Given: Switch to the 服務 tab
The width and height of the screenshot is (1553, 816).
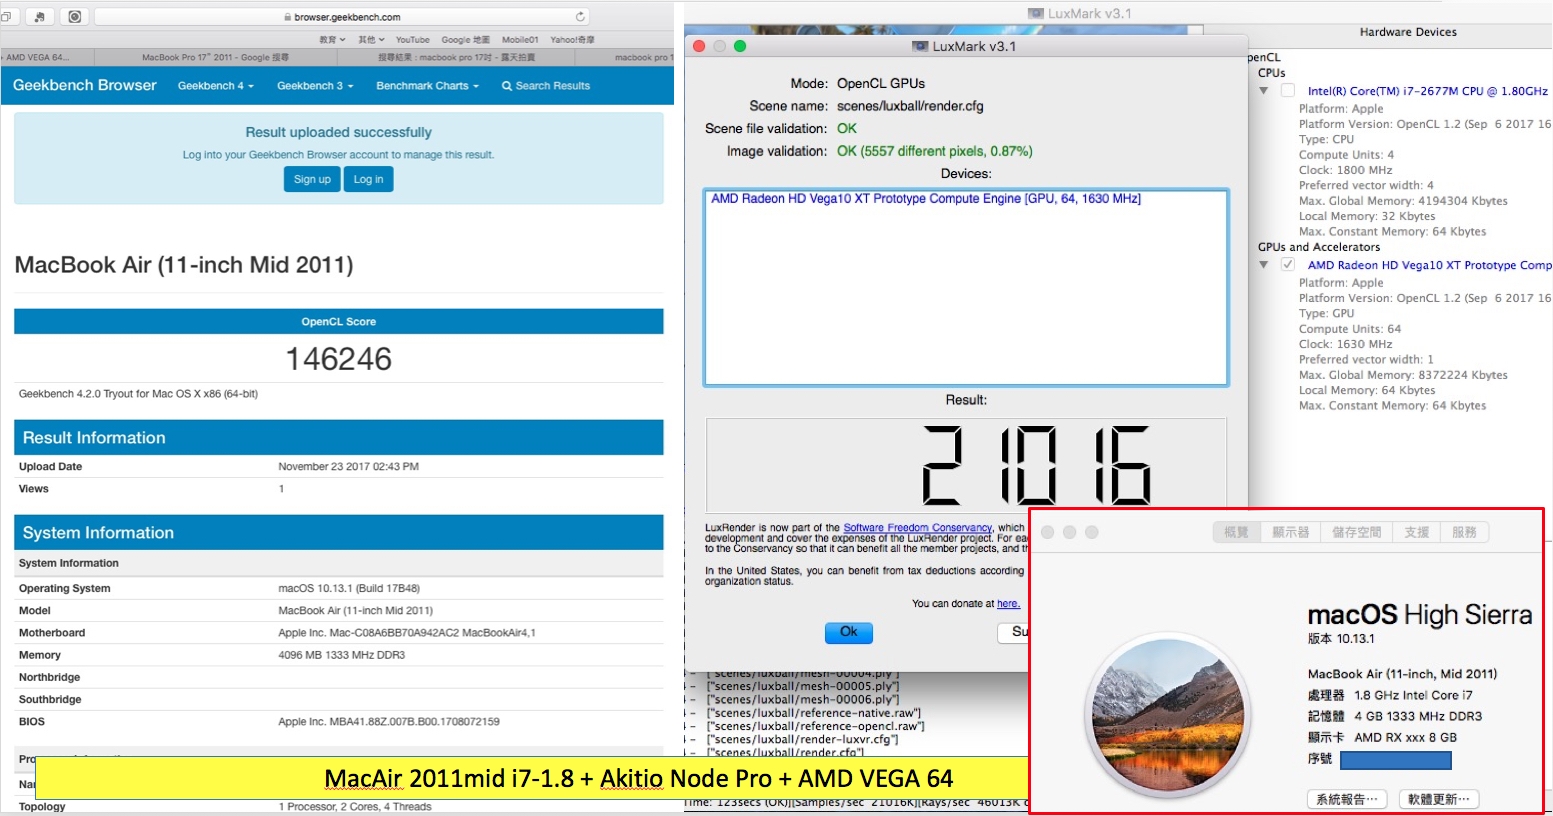Looking at the screenshot, I should pos(1465,532).
